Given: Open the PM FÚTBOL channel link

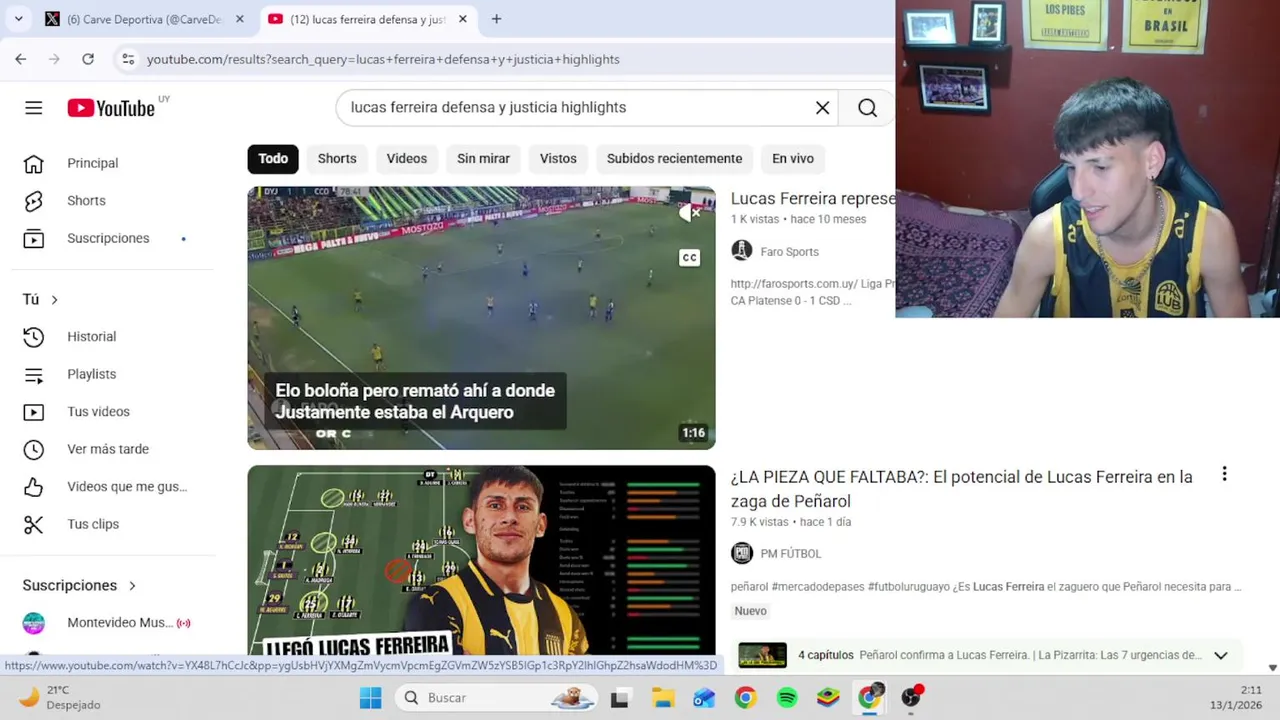Looking at the screenshot, I should pyautogui.click(x=790, y=554).
